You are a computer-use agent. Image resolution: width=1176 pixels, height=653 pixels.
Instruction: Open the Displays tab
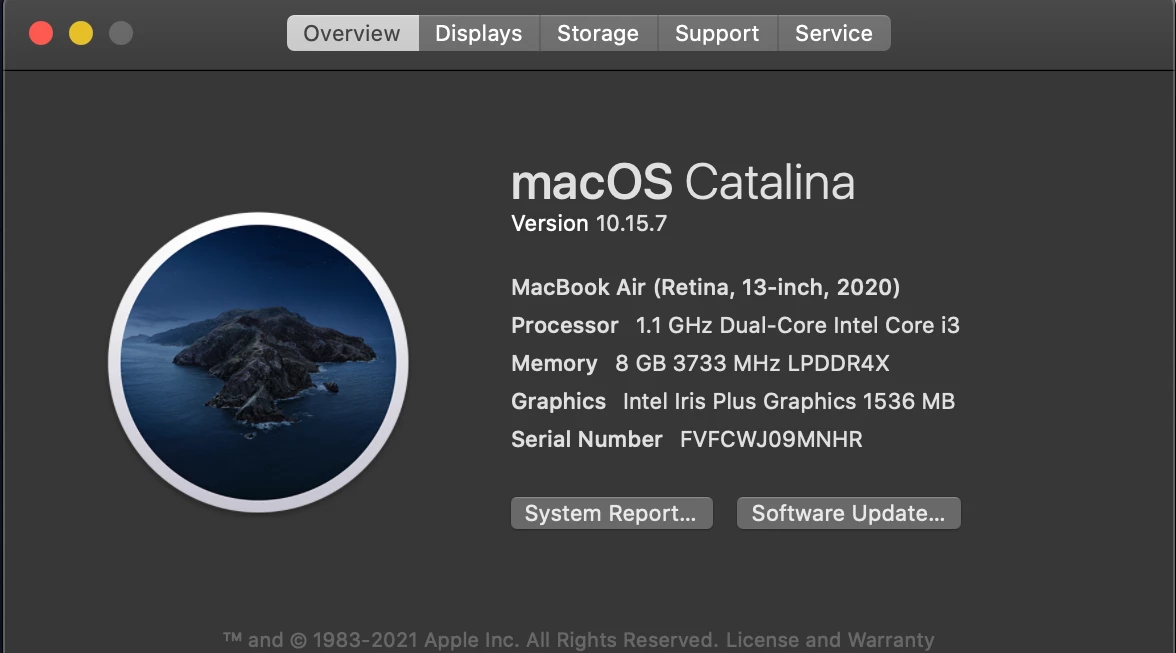click(x=478, y=33)
